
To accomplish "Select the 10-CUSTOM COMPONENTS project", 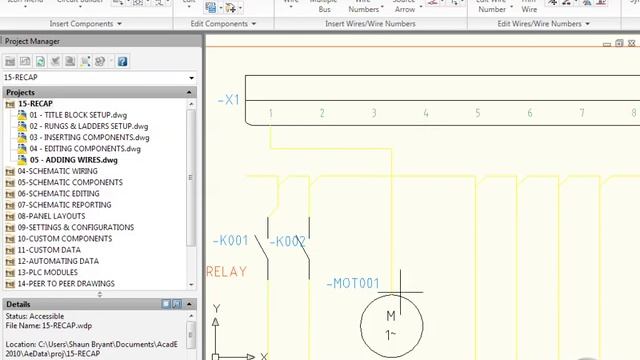I will coord(64,239).
